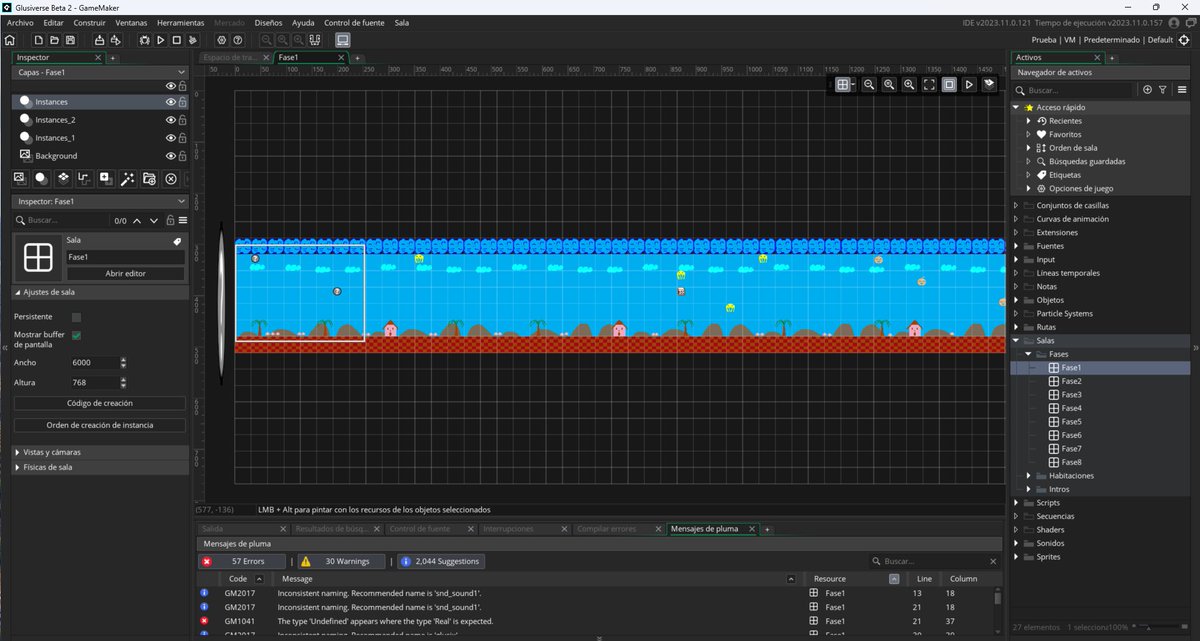Image resolution: width=1200 pixels, height=641 pixels.
Task: Enable the Persistente checkbox
Action: click(x=77, y=317)
